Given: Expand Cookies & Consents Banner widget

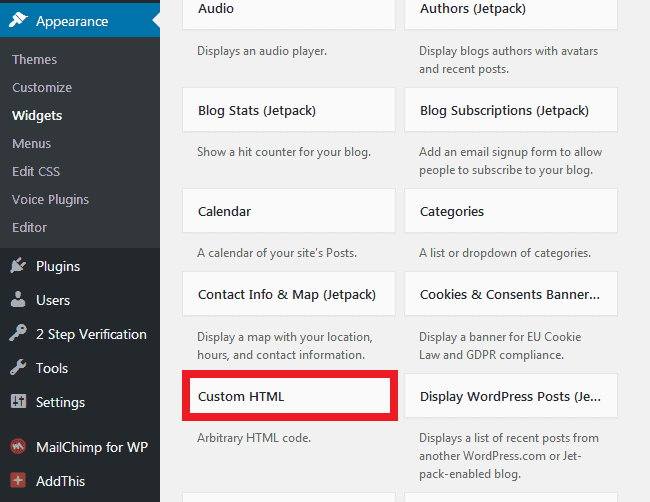Looking at the screenshot, I should (x=511, y=294).
